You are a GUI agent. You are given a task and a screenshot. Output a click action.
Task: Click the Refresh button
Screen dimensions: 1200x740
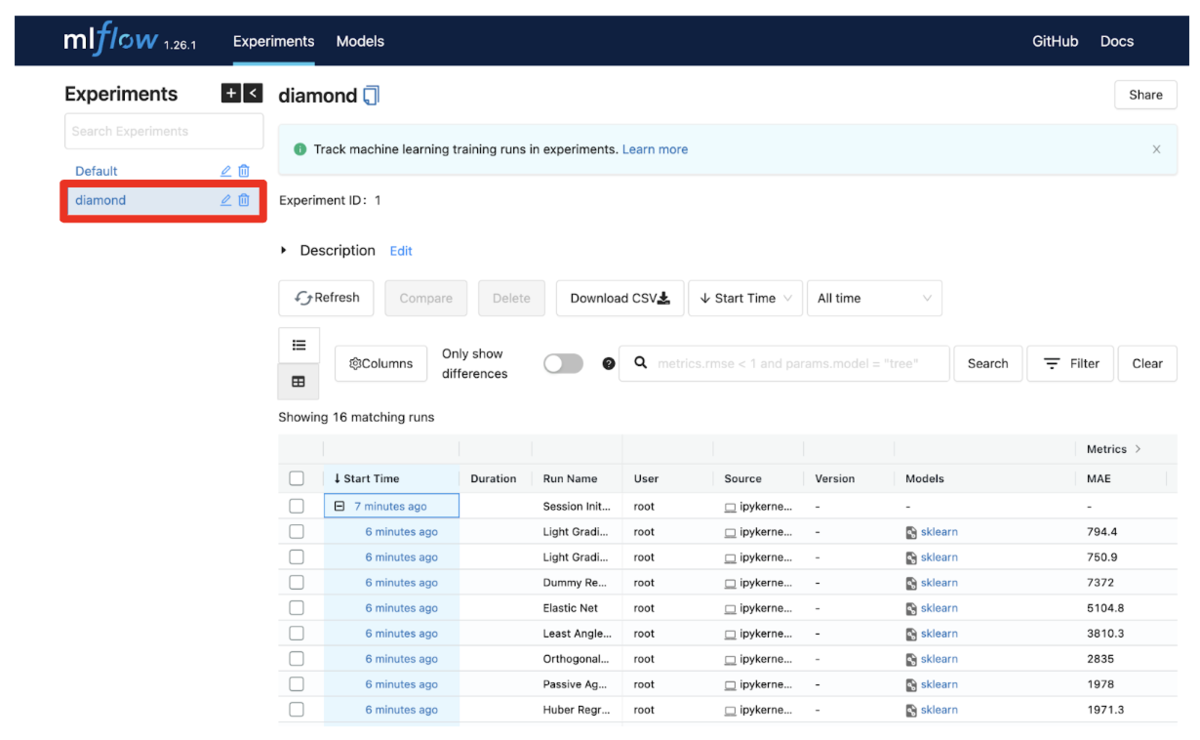tap(326, 298)
